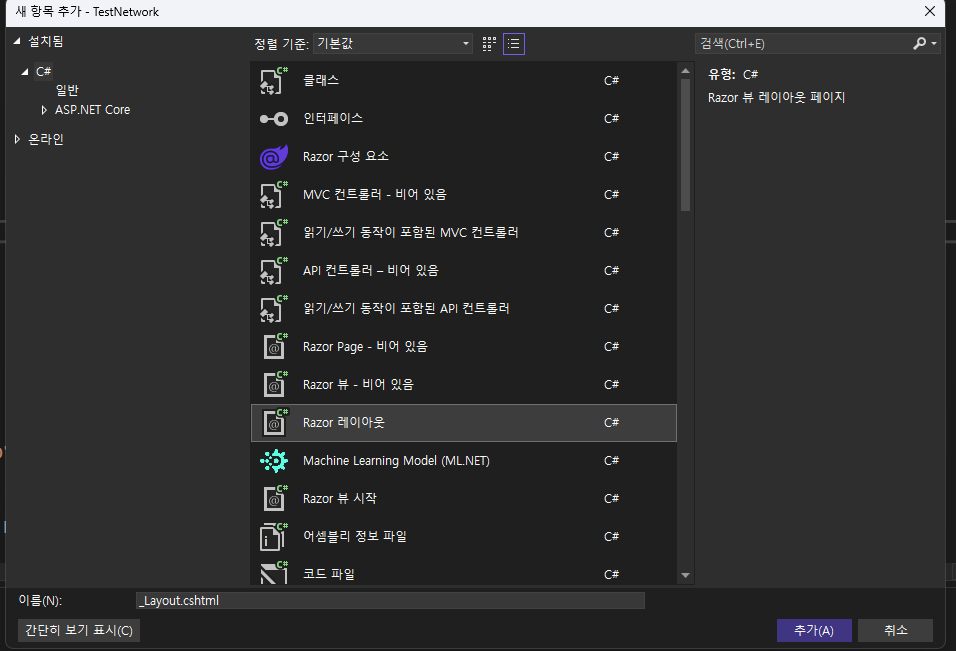Click the 추가(A) button
The width and height of the screenshot is (956, 651).
[814, 630]
